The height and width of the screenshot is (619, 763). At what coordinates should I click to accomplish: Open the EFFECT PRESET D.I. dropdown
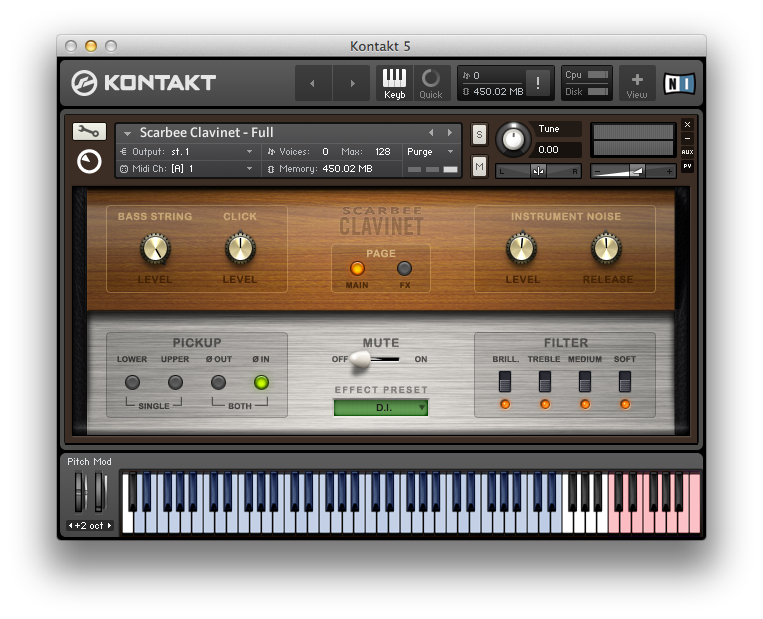tap(381, 407)
